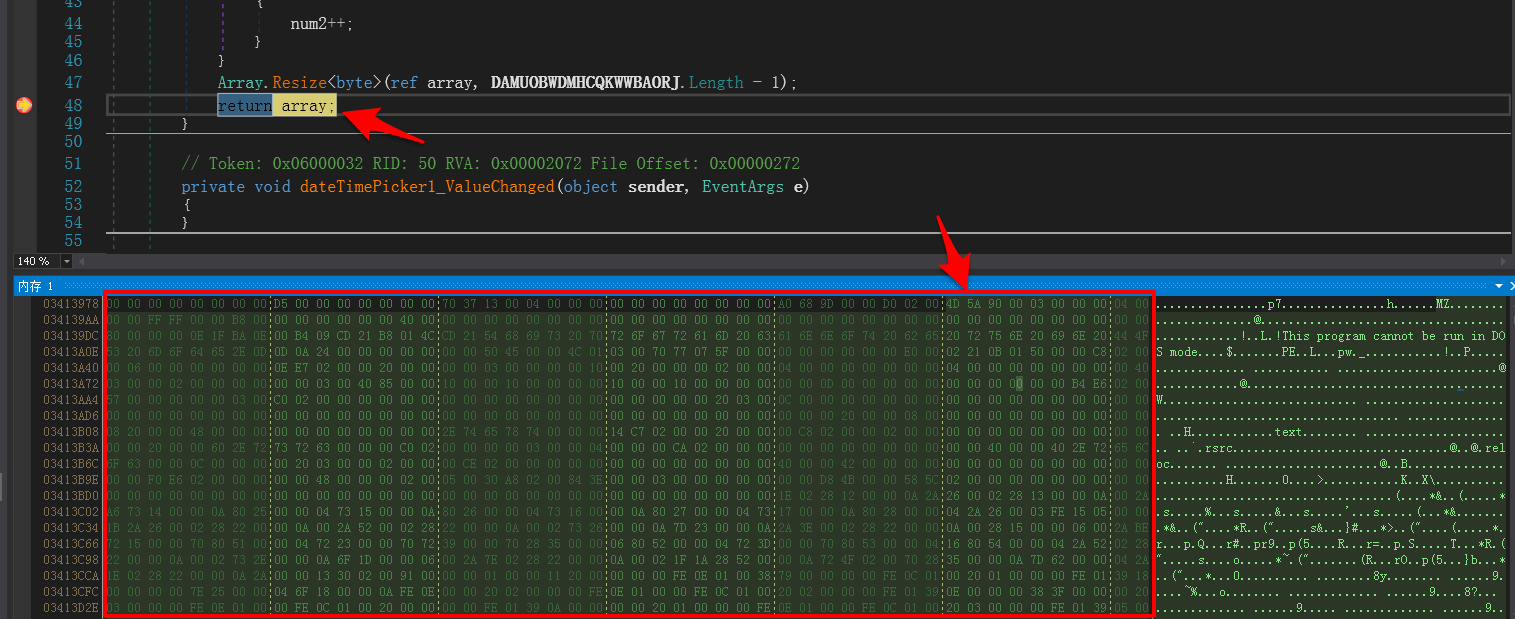Click memory address 03413D2E
The height and width of the screenshot is (619, 1515).
(x=71, y=608)
